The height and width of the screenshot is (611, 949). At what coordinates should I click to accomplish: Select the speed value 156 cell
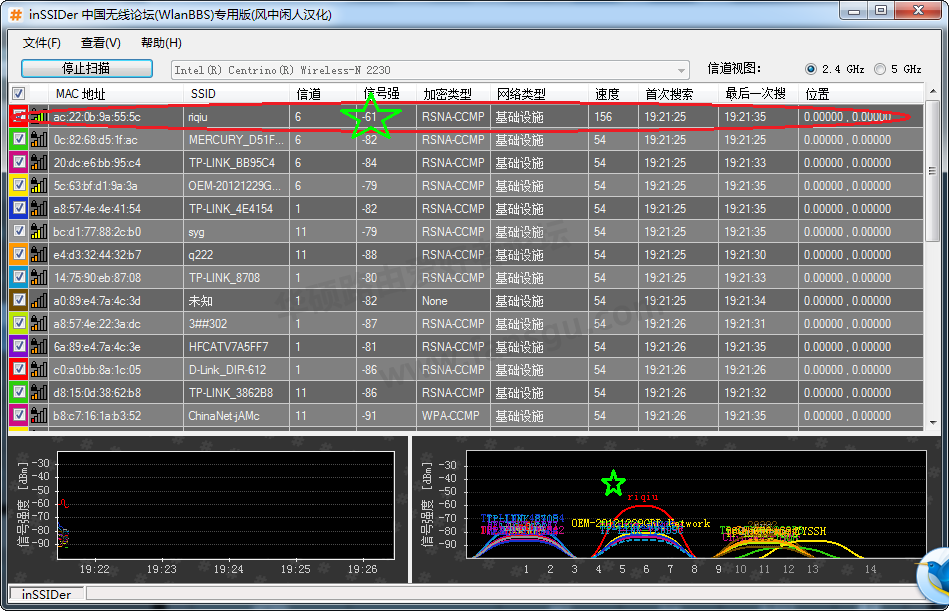point(613,117)
